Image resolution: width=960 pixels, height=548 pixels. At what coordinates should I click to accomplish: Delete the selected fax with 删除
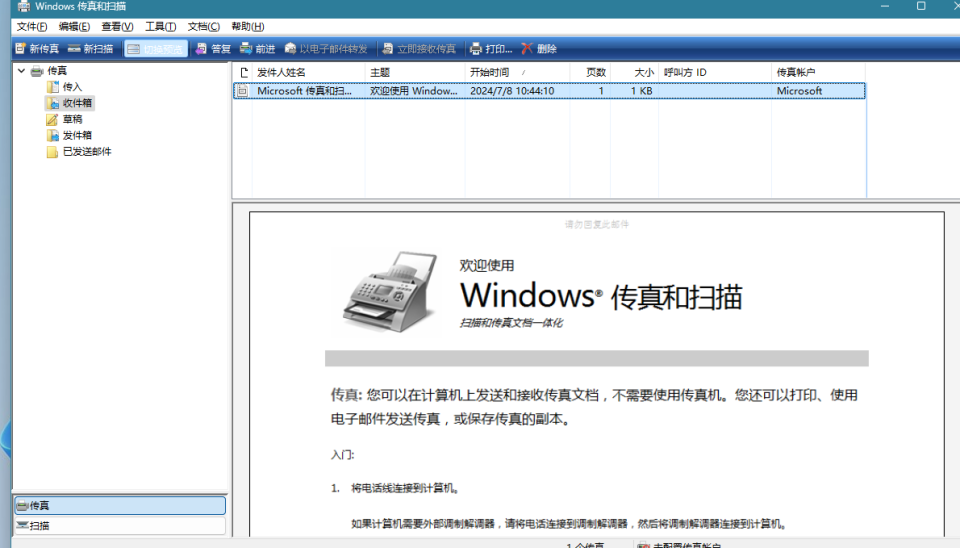539,49
